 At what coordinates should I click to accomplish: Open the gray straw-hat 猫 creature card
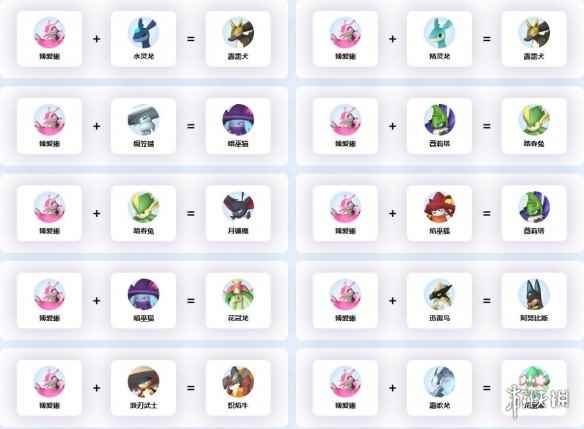point(143,126)
